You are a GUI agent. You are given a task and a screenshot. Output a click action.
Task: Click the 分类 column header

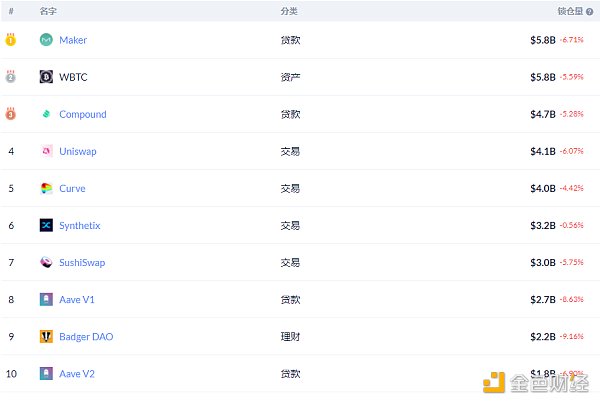coord(289,11)
